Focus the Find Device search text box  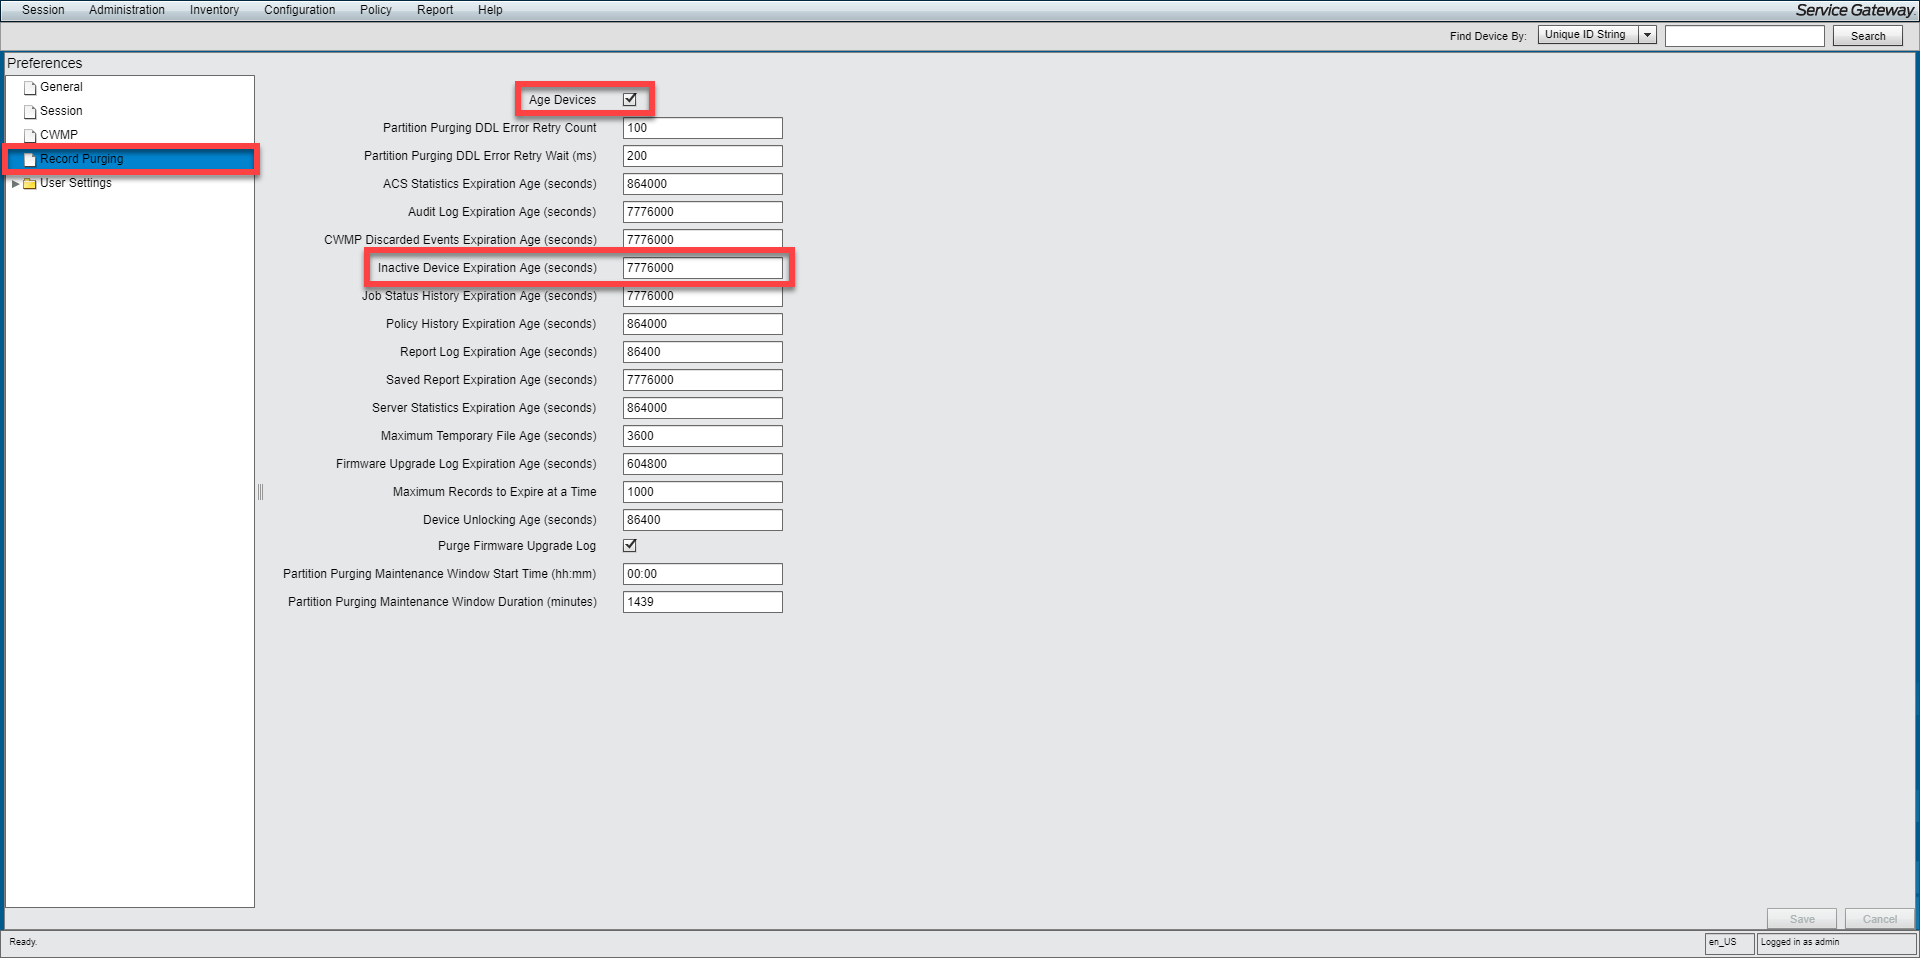click(1744, 36)
